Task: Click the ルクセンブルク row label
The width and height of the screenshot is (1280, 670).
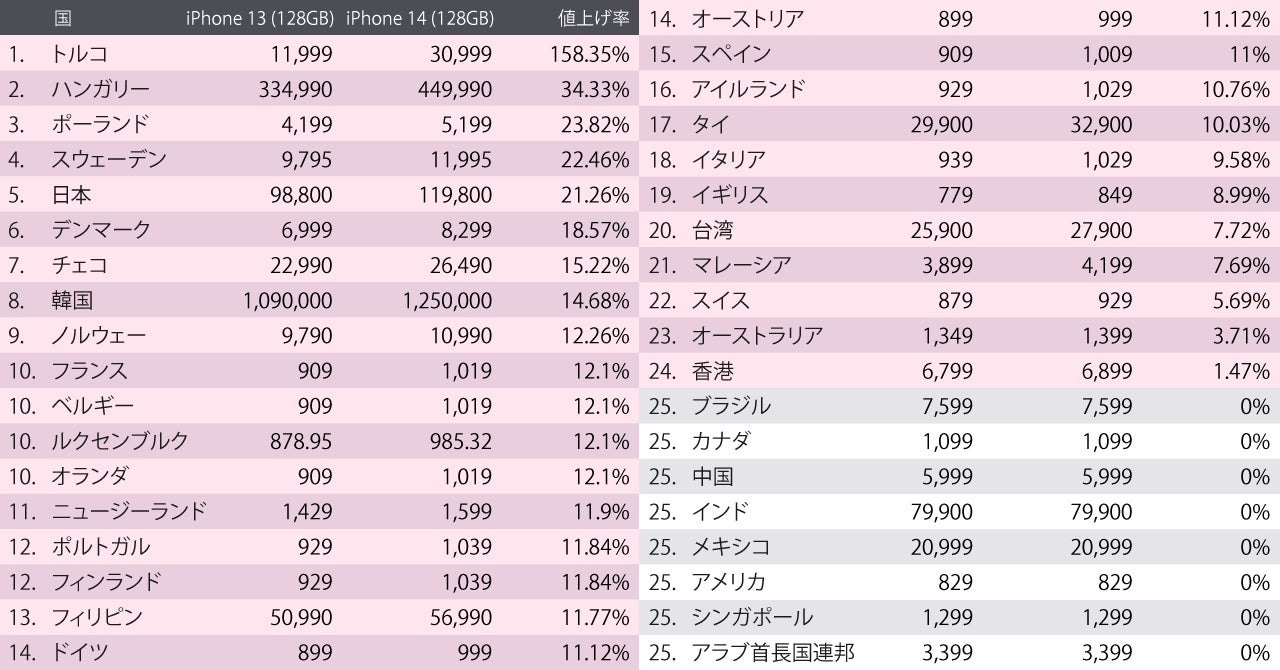Action: pyautogui.click(x=119, y=441)
